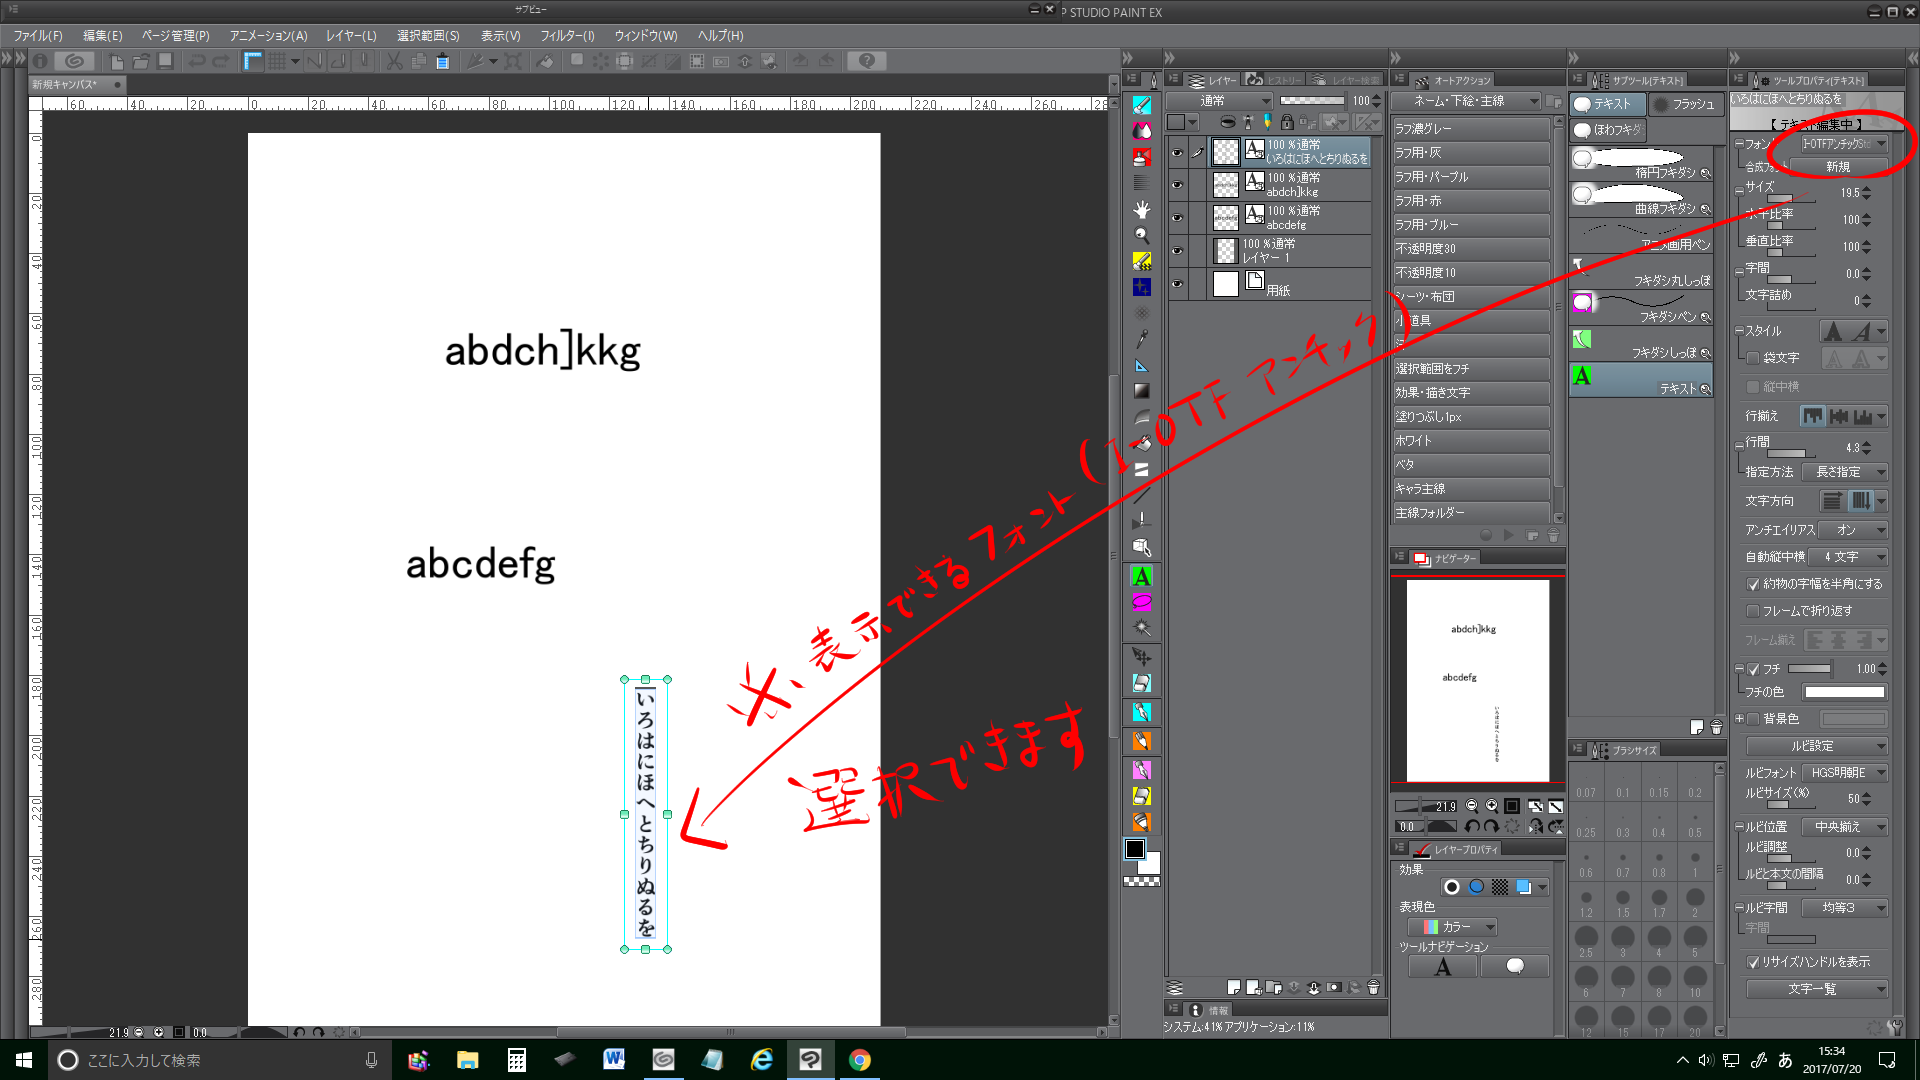Image resolution: width=1920 pixels, height=1080 pixels.
Task: Open the フィルター menu
Action: [x=567, y=35]
